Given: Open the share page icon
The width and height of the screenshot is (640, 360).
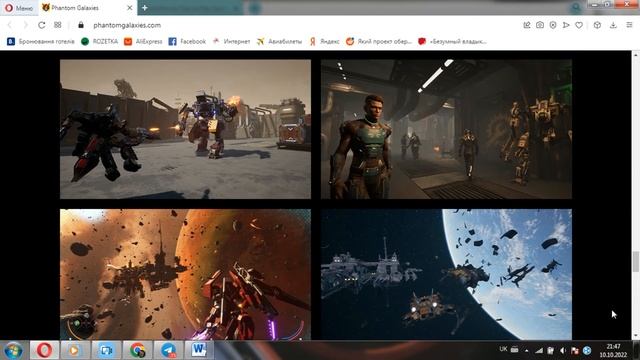Looking at the screenshot, I should 527,25.
